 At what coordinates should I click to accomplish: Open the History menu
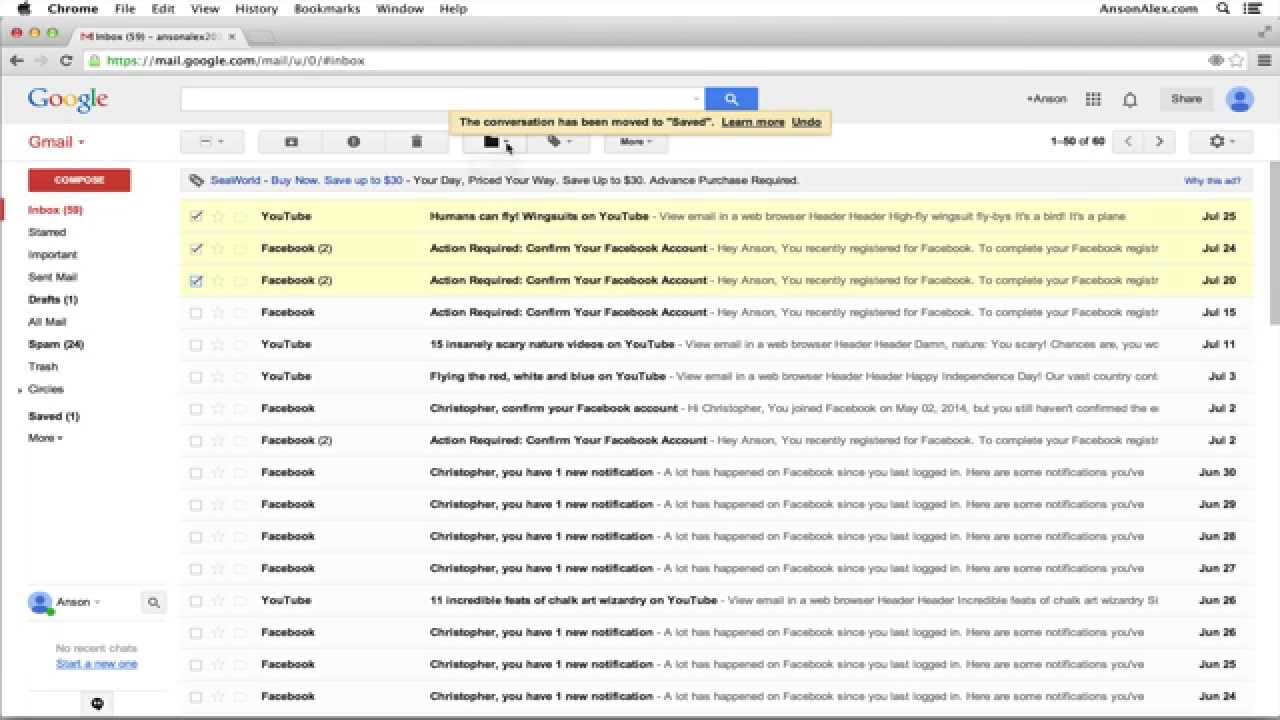click(256, 9)
